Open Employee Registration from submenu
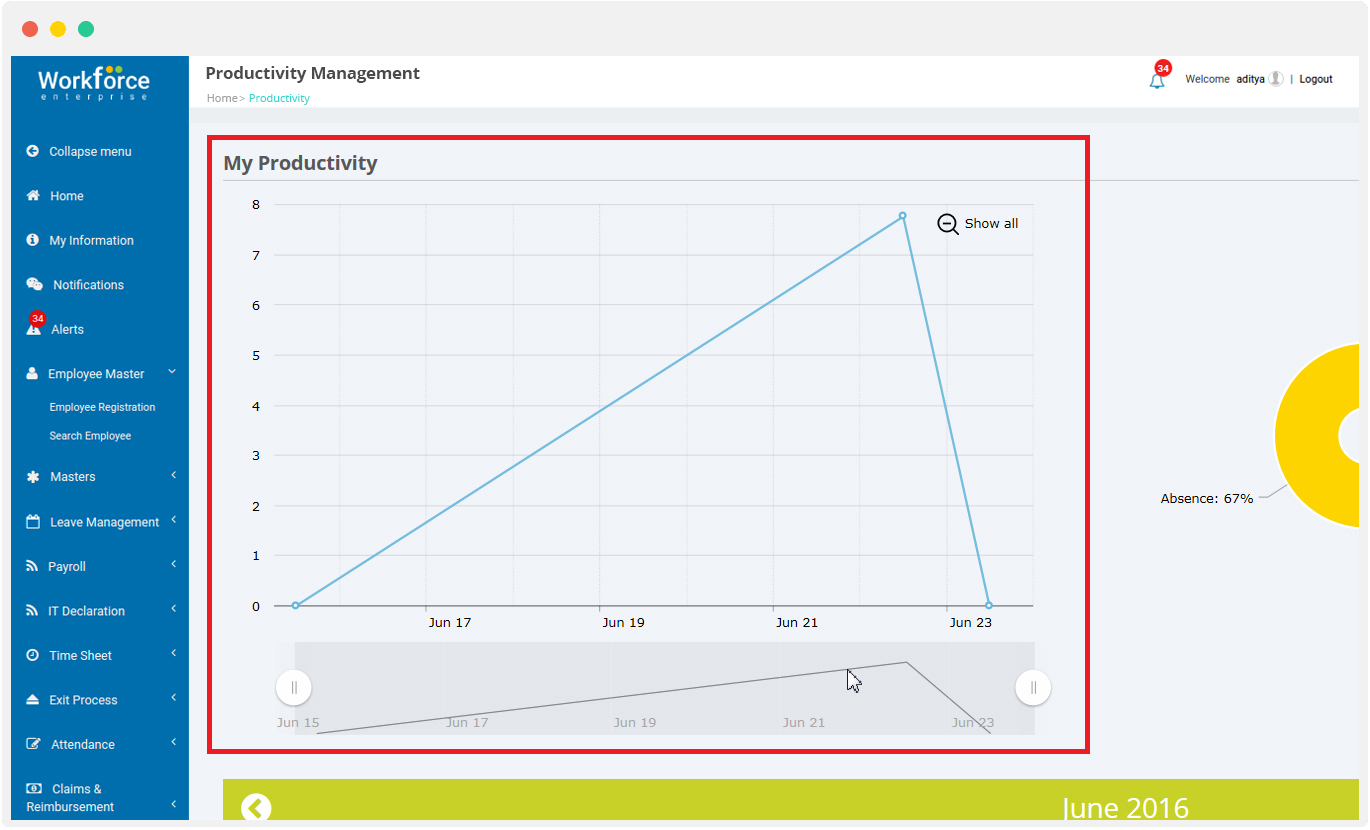The width and height of the screenshot is (1370, 830). click(x=102, y=407)
